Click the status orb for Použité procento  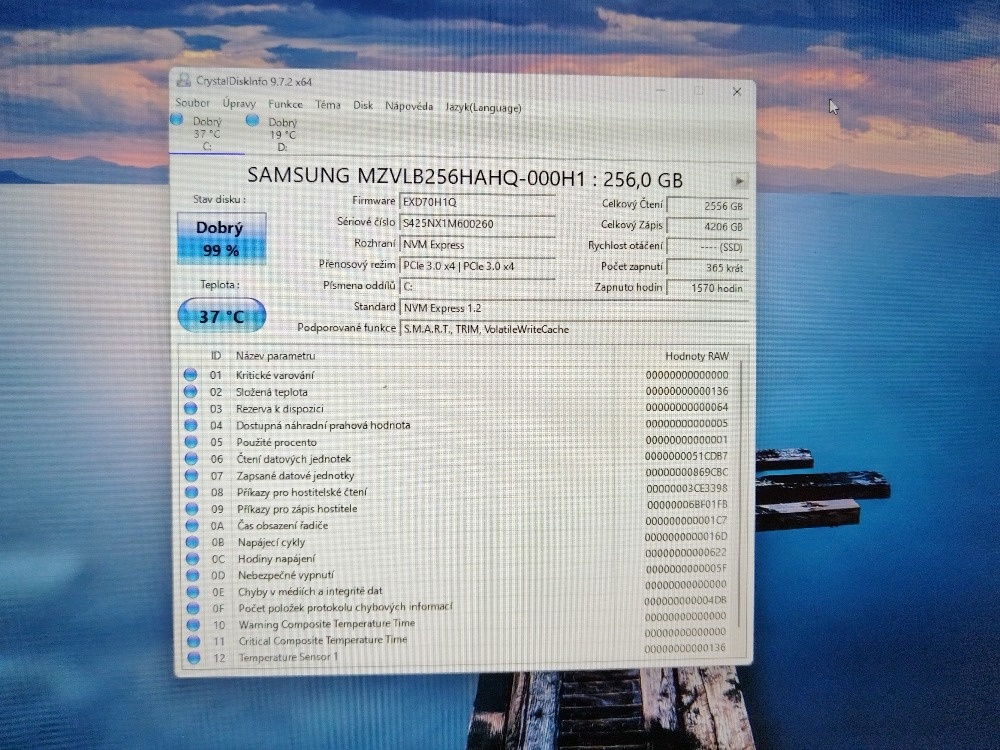(x=190, y=442)
